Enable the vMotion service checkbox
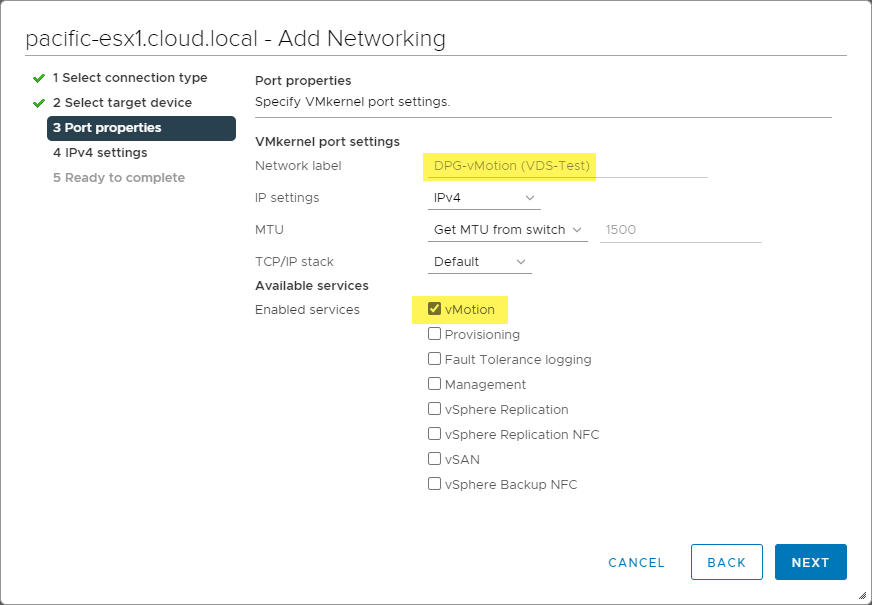The image size is (872, 605). (434, 309)
